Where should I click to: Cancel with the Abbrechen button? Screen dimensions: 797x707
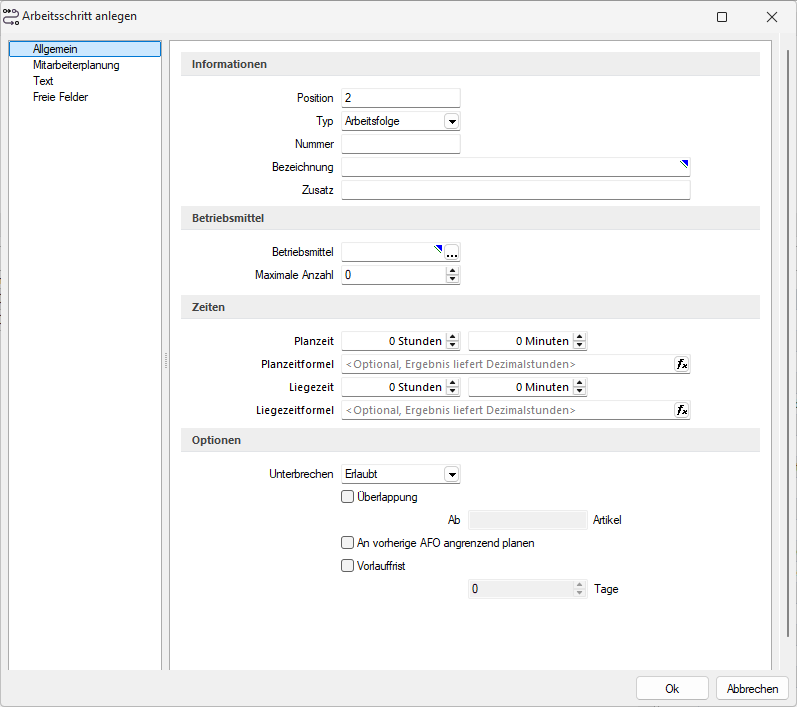[x=752, y=688]
